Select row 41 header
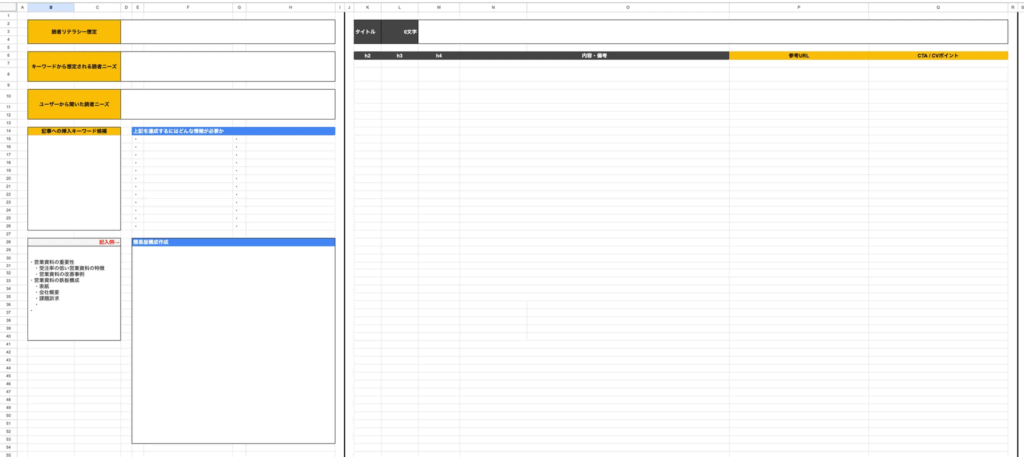1024x457 pixels. click(x=9, y=343)
